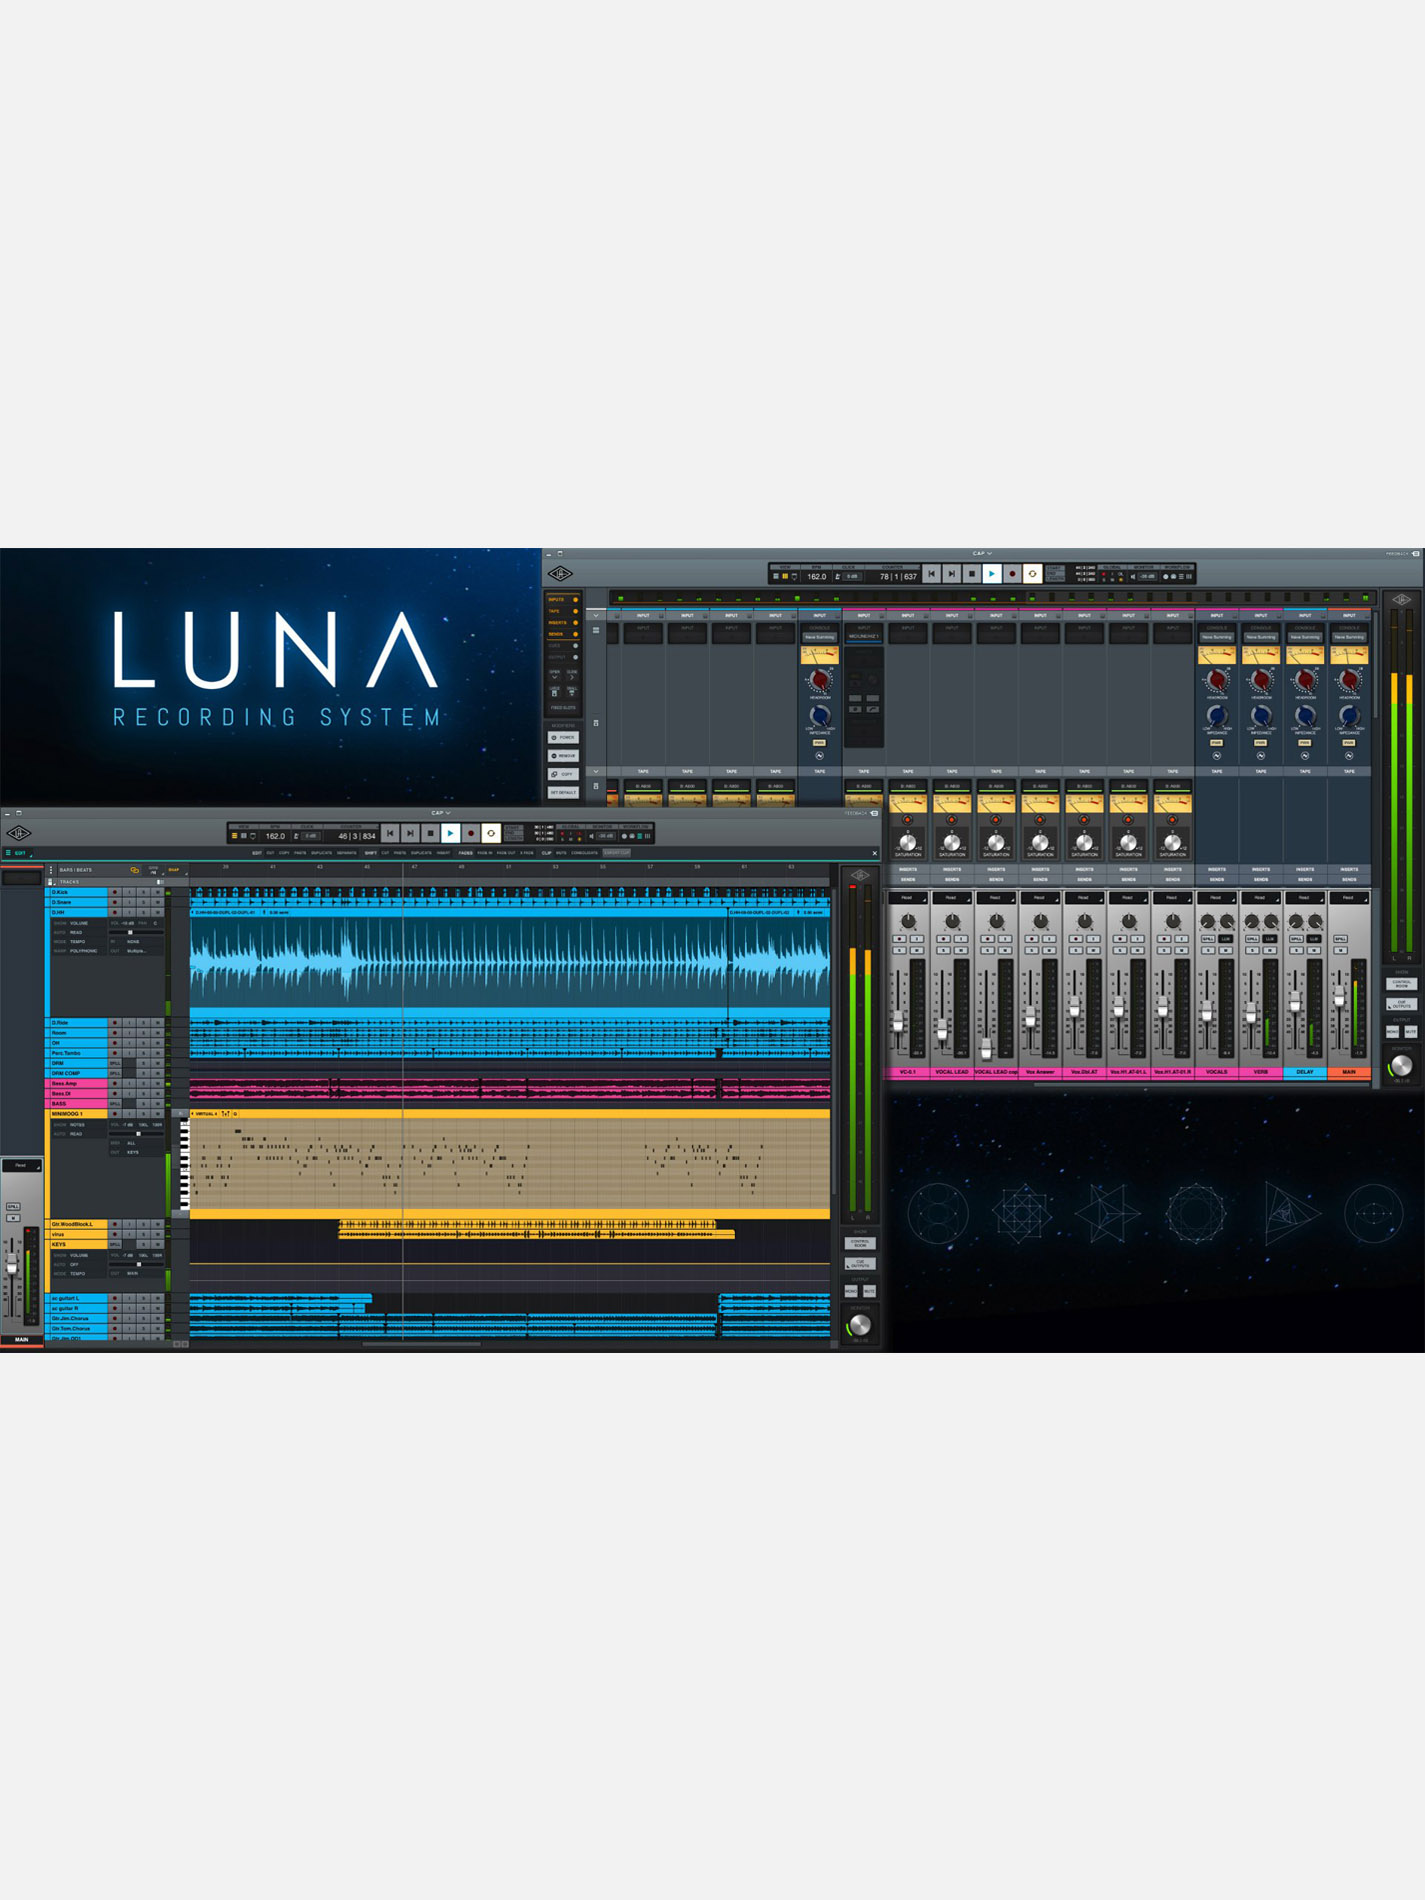Click Play in the mixer window transport
This screenshot has width=1425, height=1900.
coord(992,574)
